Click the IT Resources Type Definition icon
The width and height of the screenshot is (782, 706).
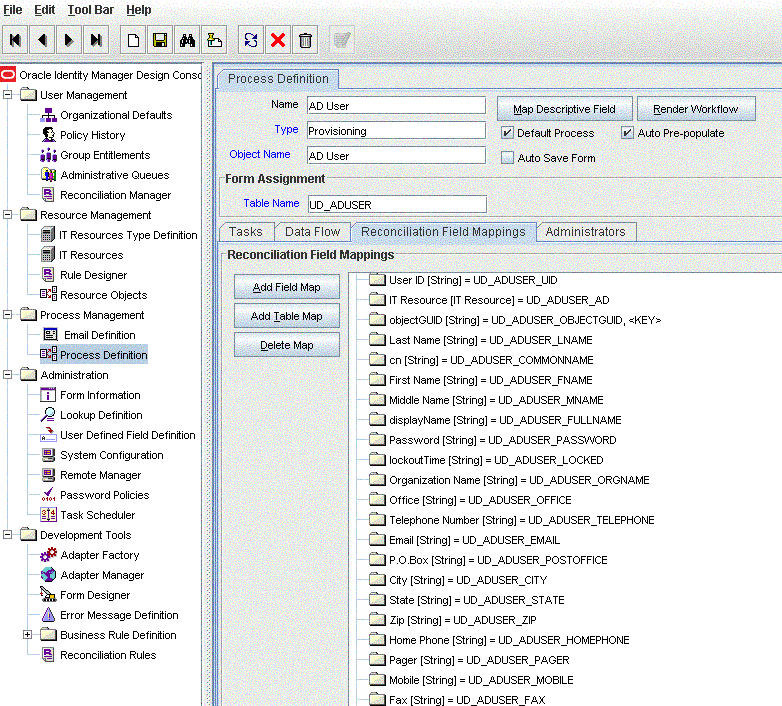(48, 235)
